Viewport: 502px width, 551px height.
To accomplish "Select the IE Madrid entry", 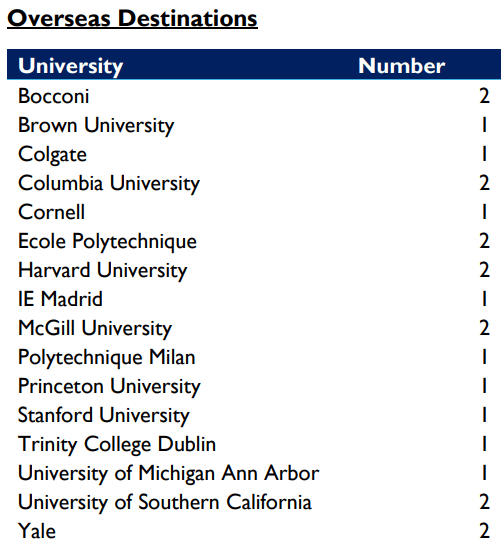I will 60,299.
